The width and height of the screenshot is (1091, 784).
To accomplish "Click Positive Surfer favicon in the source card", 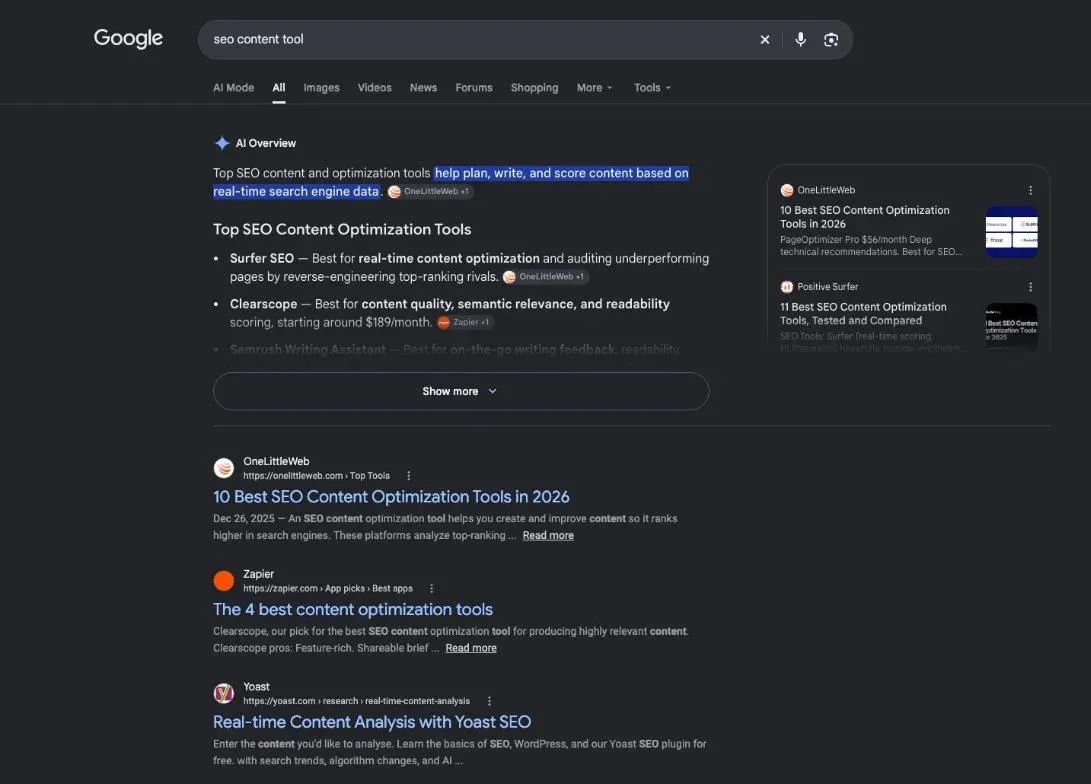I will coord(787,287).
